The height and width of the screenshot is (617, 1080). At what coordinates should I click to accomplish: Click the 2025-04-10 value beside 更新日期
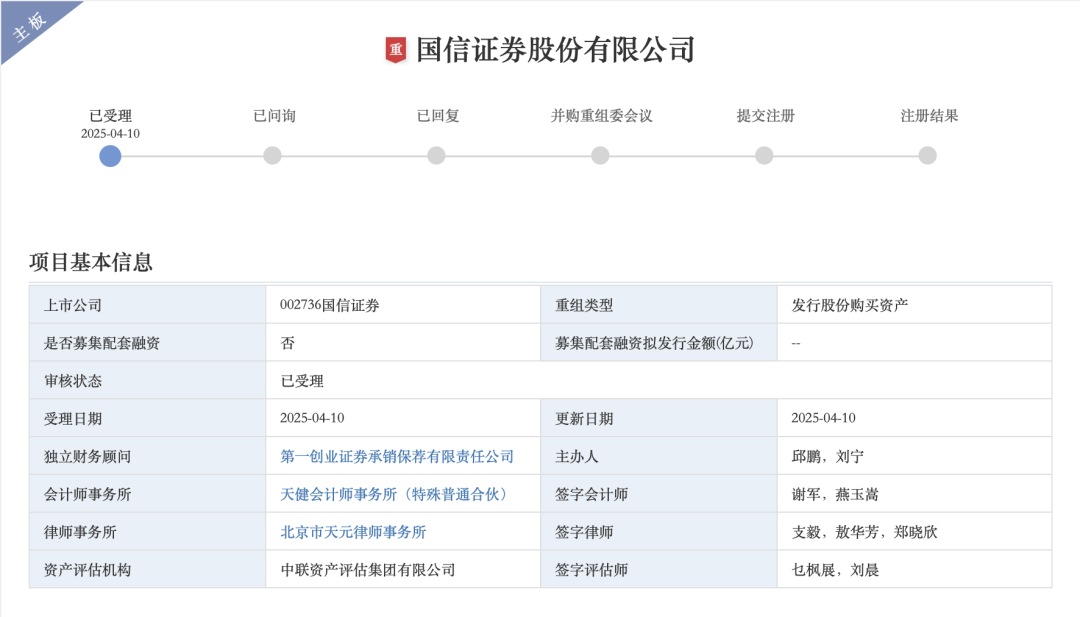click(x=915, y=419)
